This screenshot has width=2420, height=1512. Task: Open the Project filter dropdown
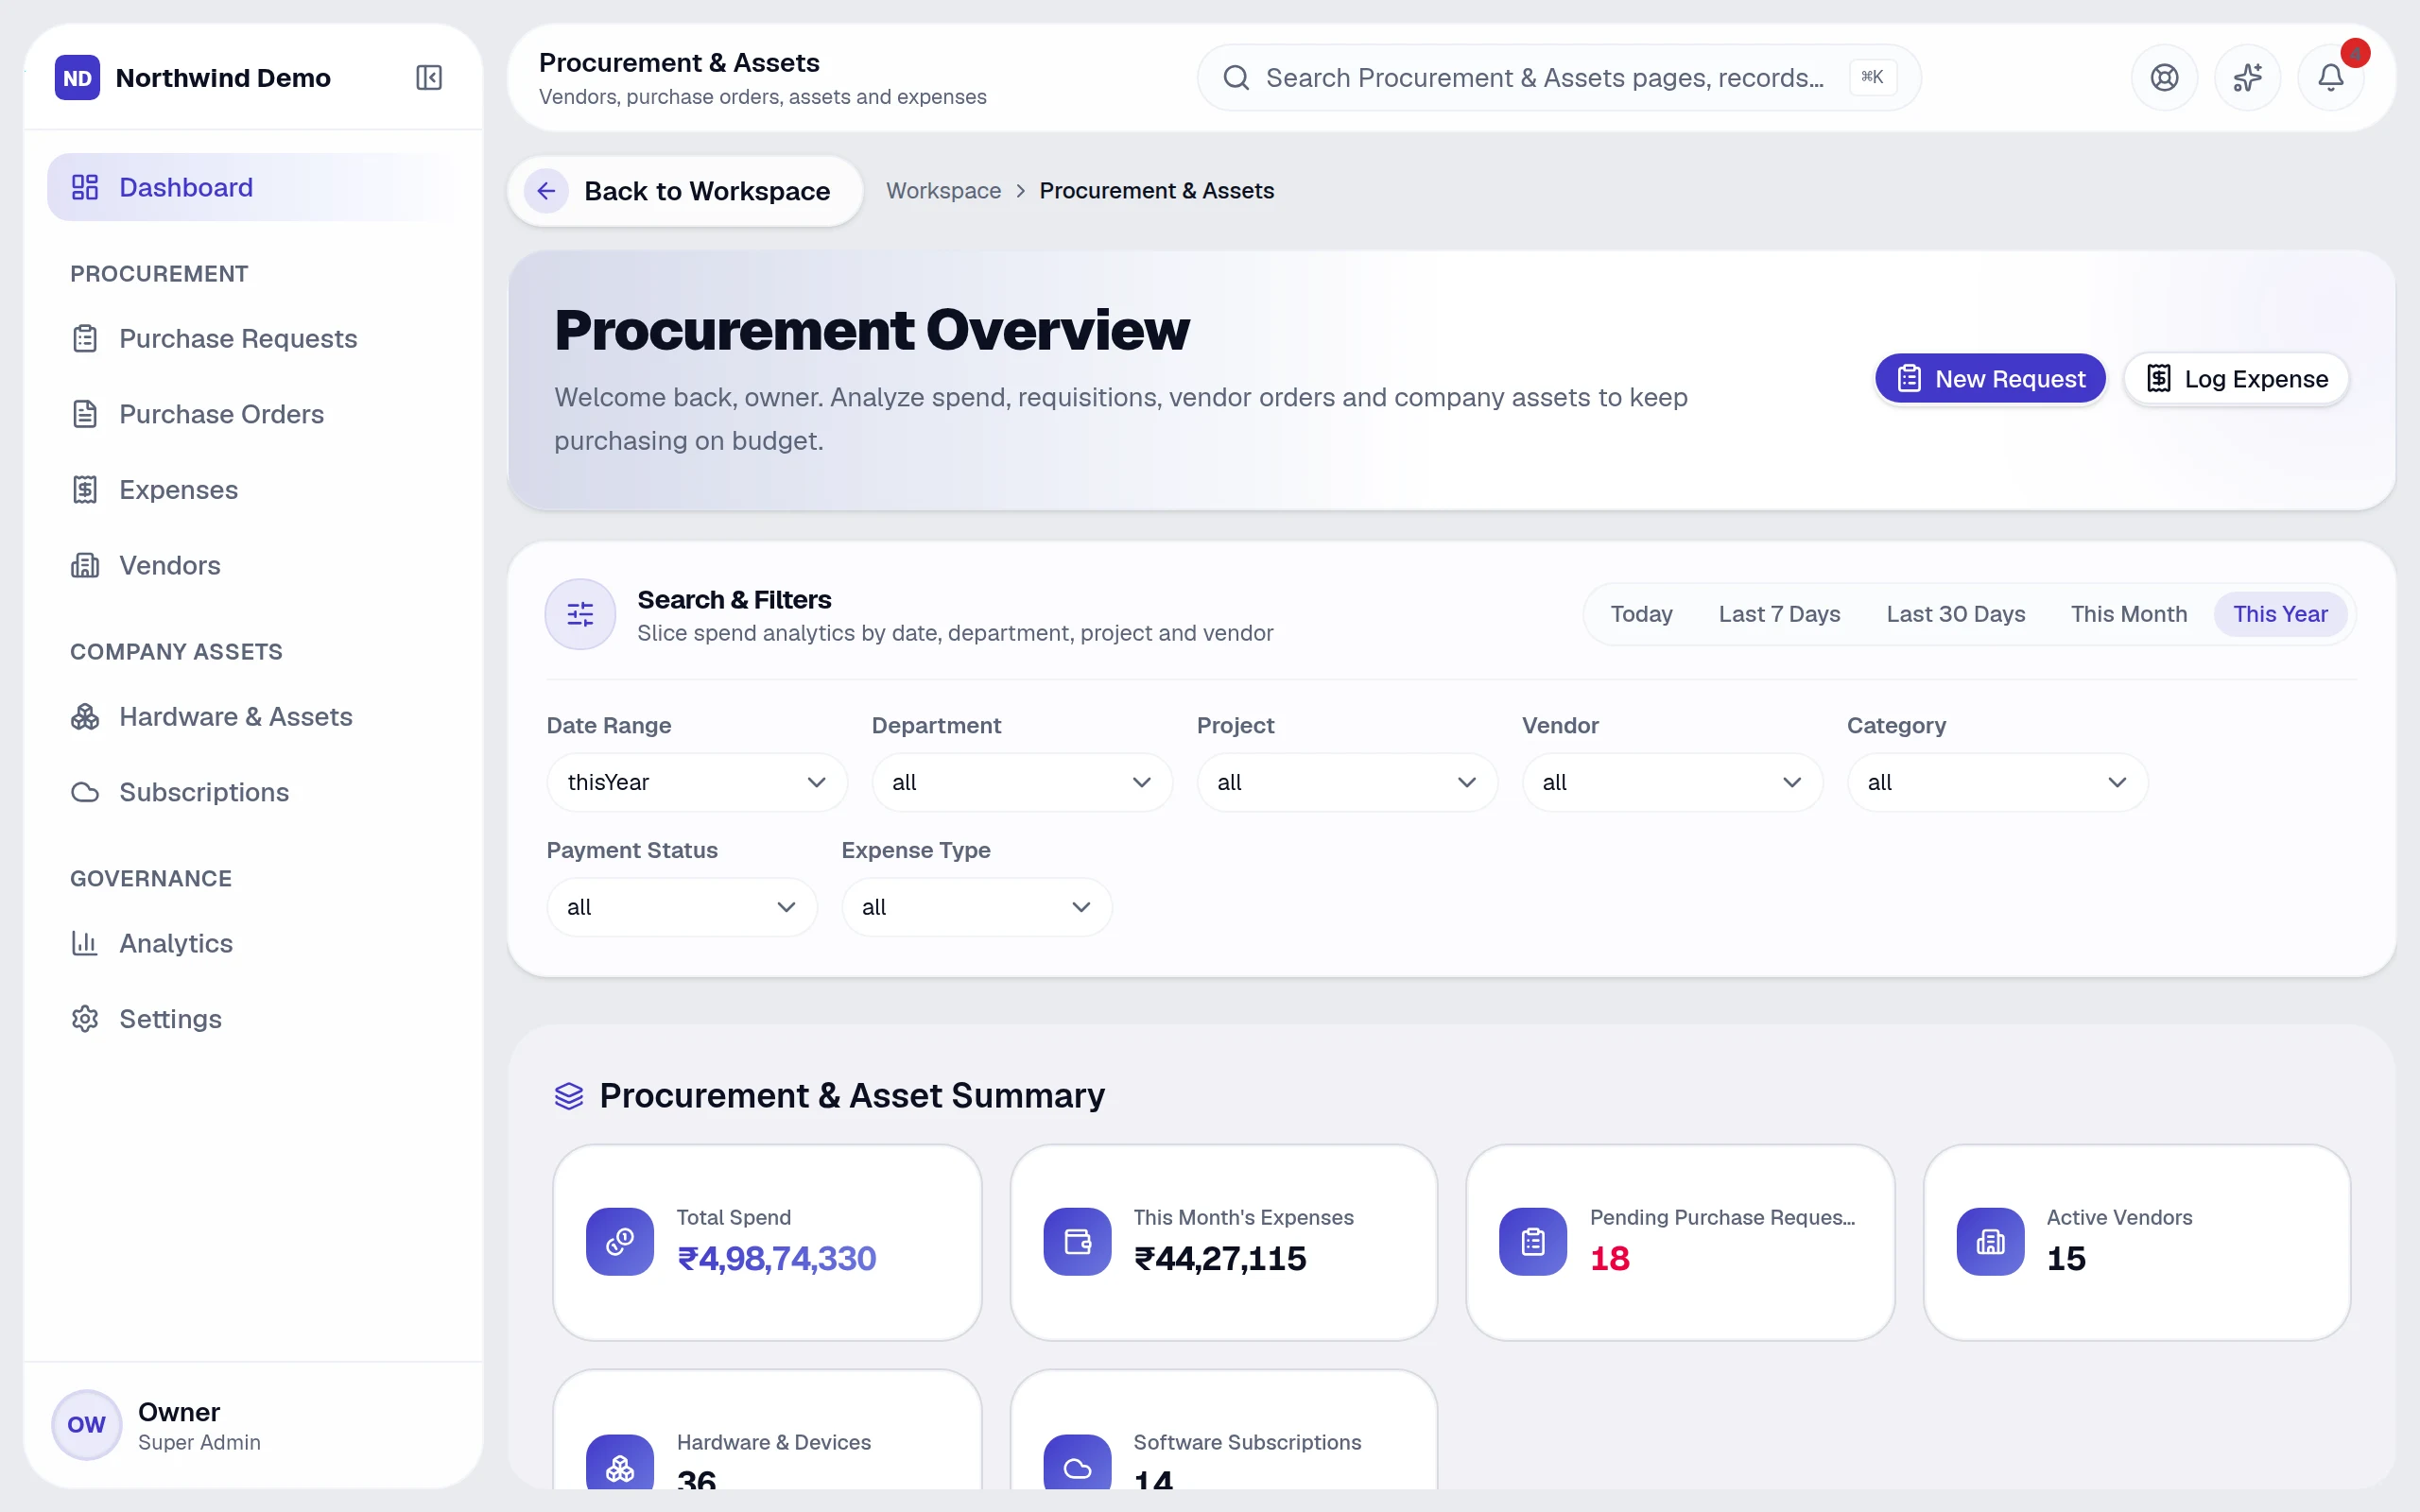click(x=1347, y=782)
